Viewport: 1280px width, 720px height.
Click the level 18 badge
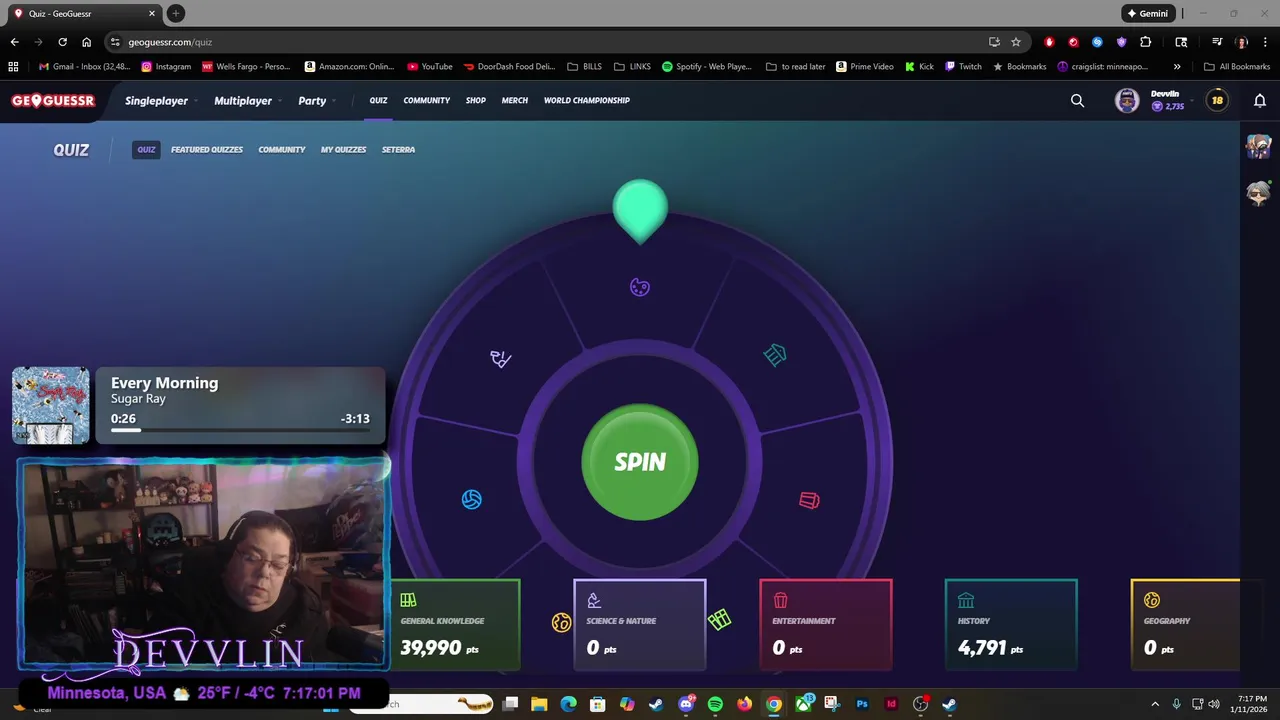point(1217,100)
